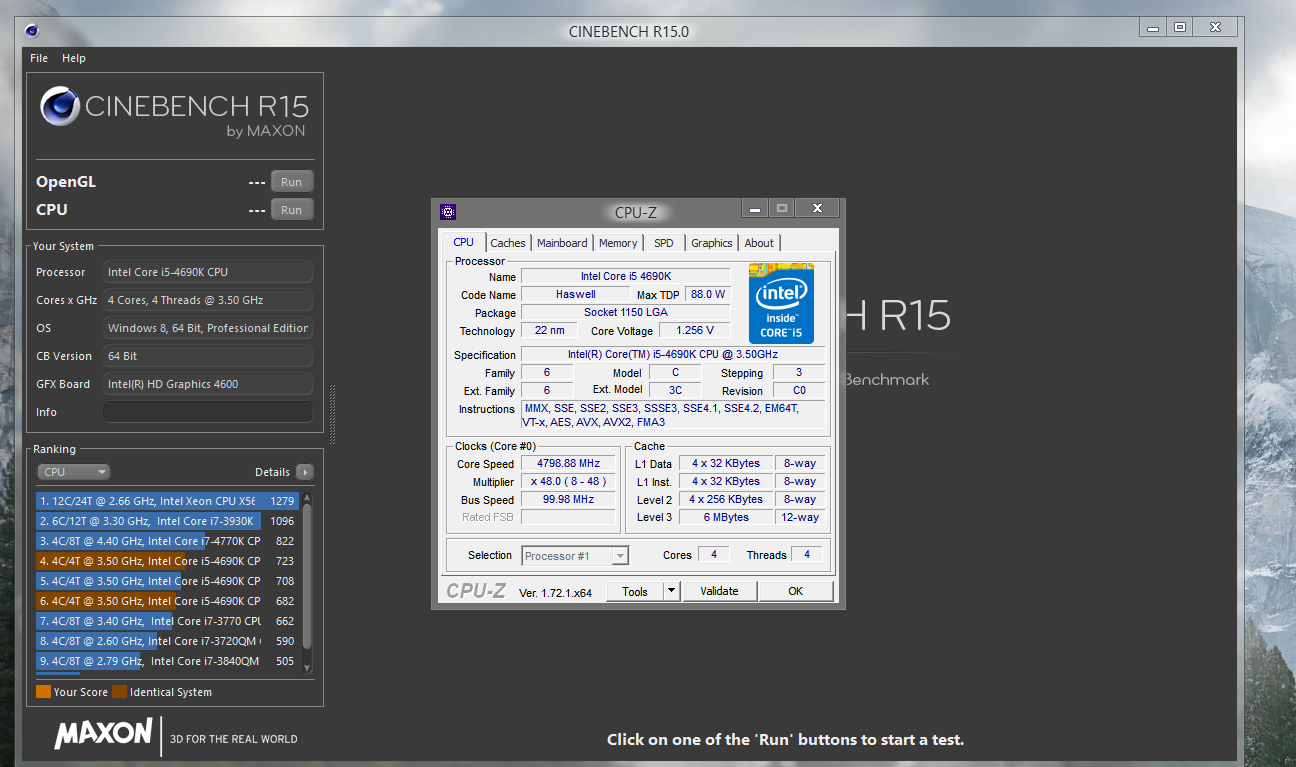Switch to Mainboard tab in CPU-Z

click(562, 243)
